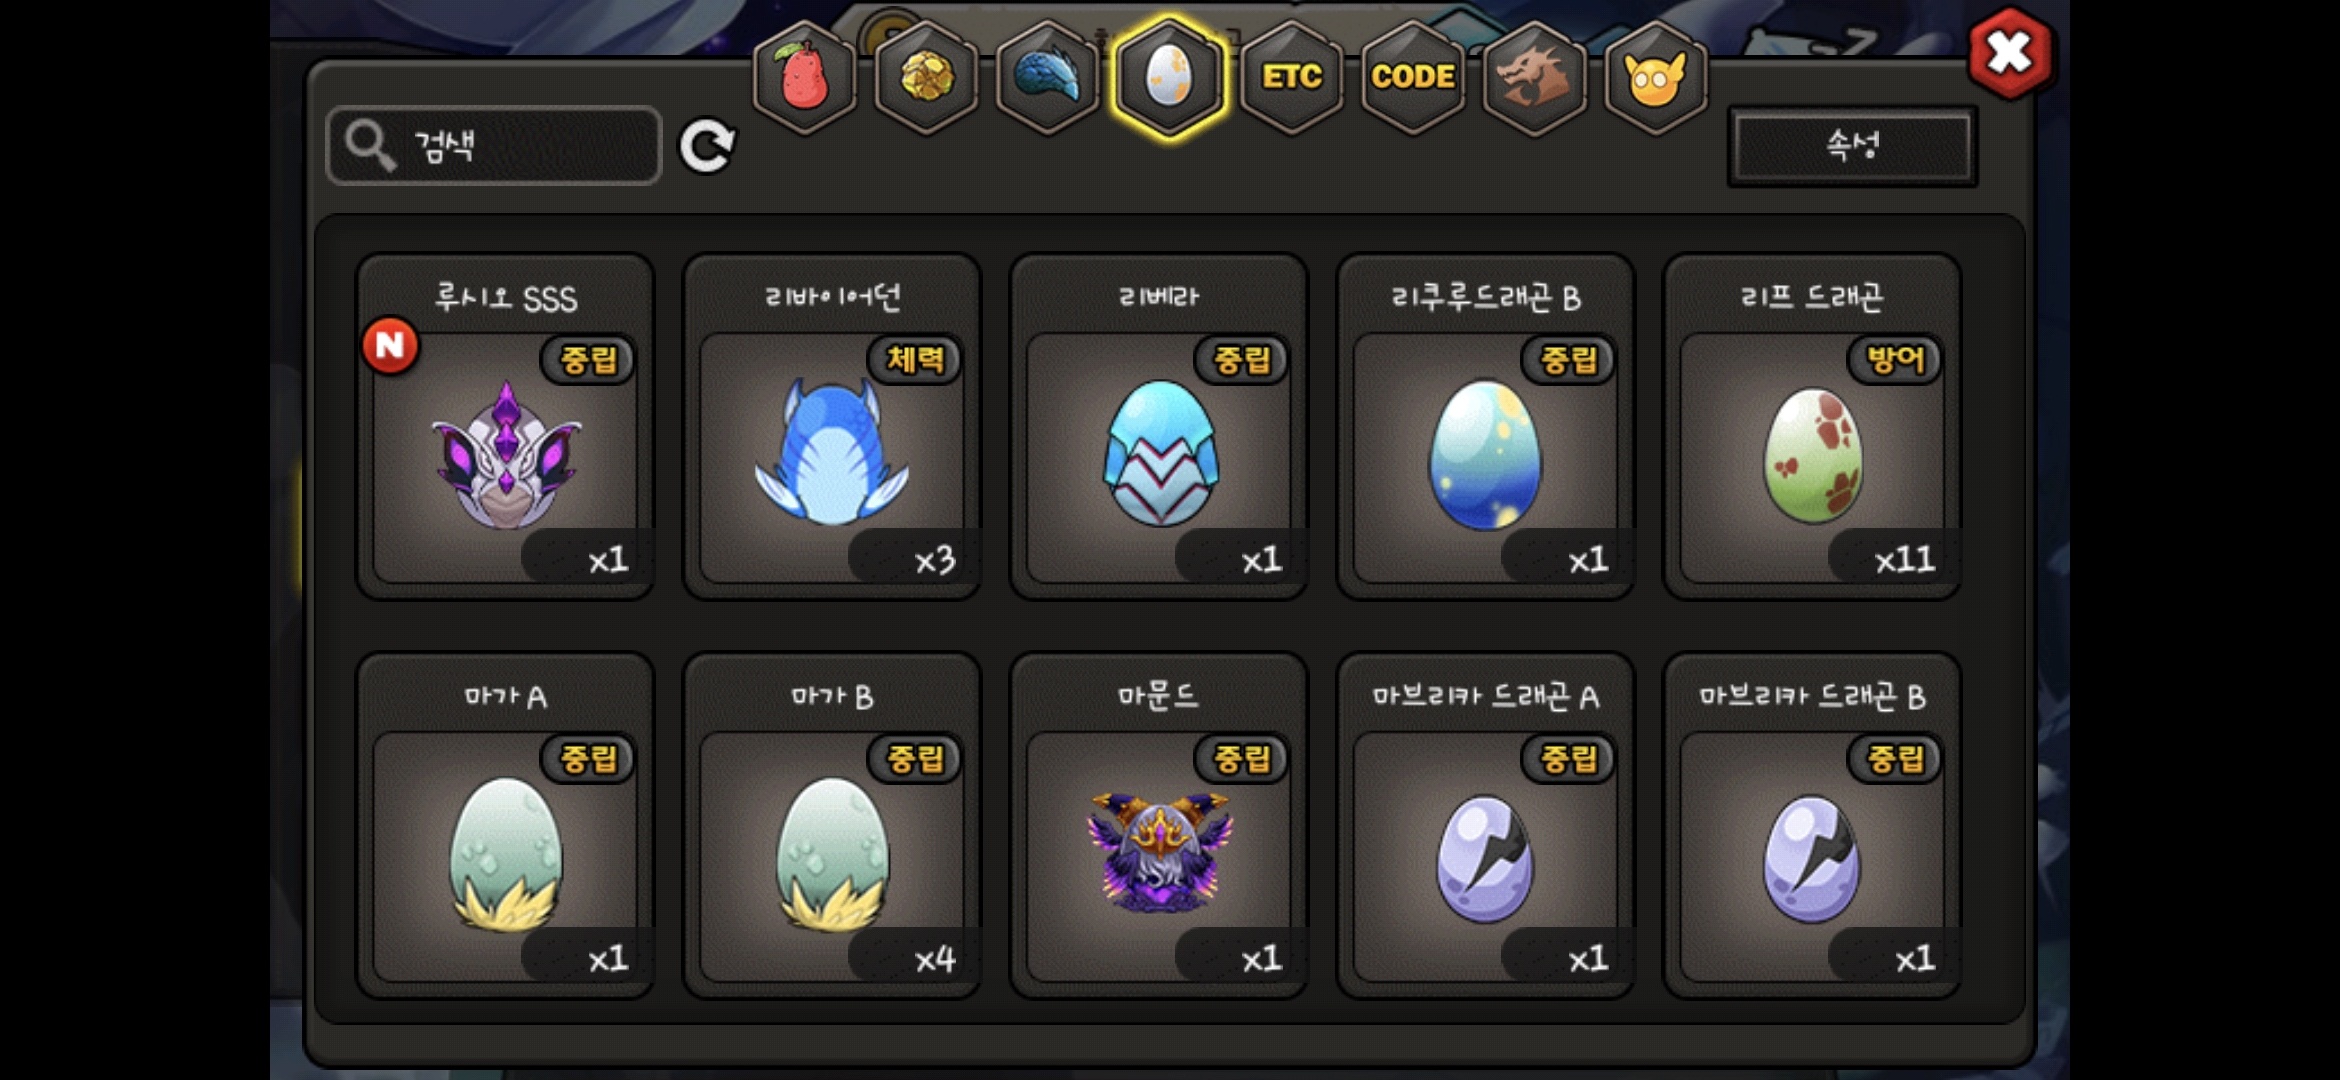
Task: Open the gold nugget items tab
Action: point(927,77)
